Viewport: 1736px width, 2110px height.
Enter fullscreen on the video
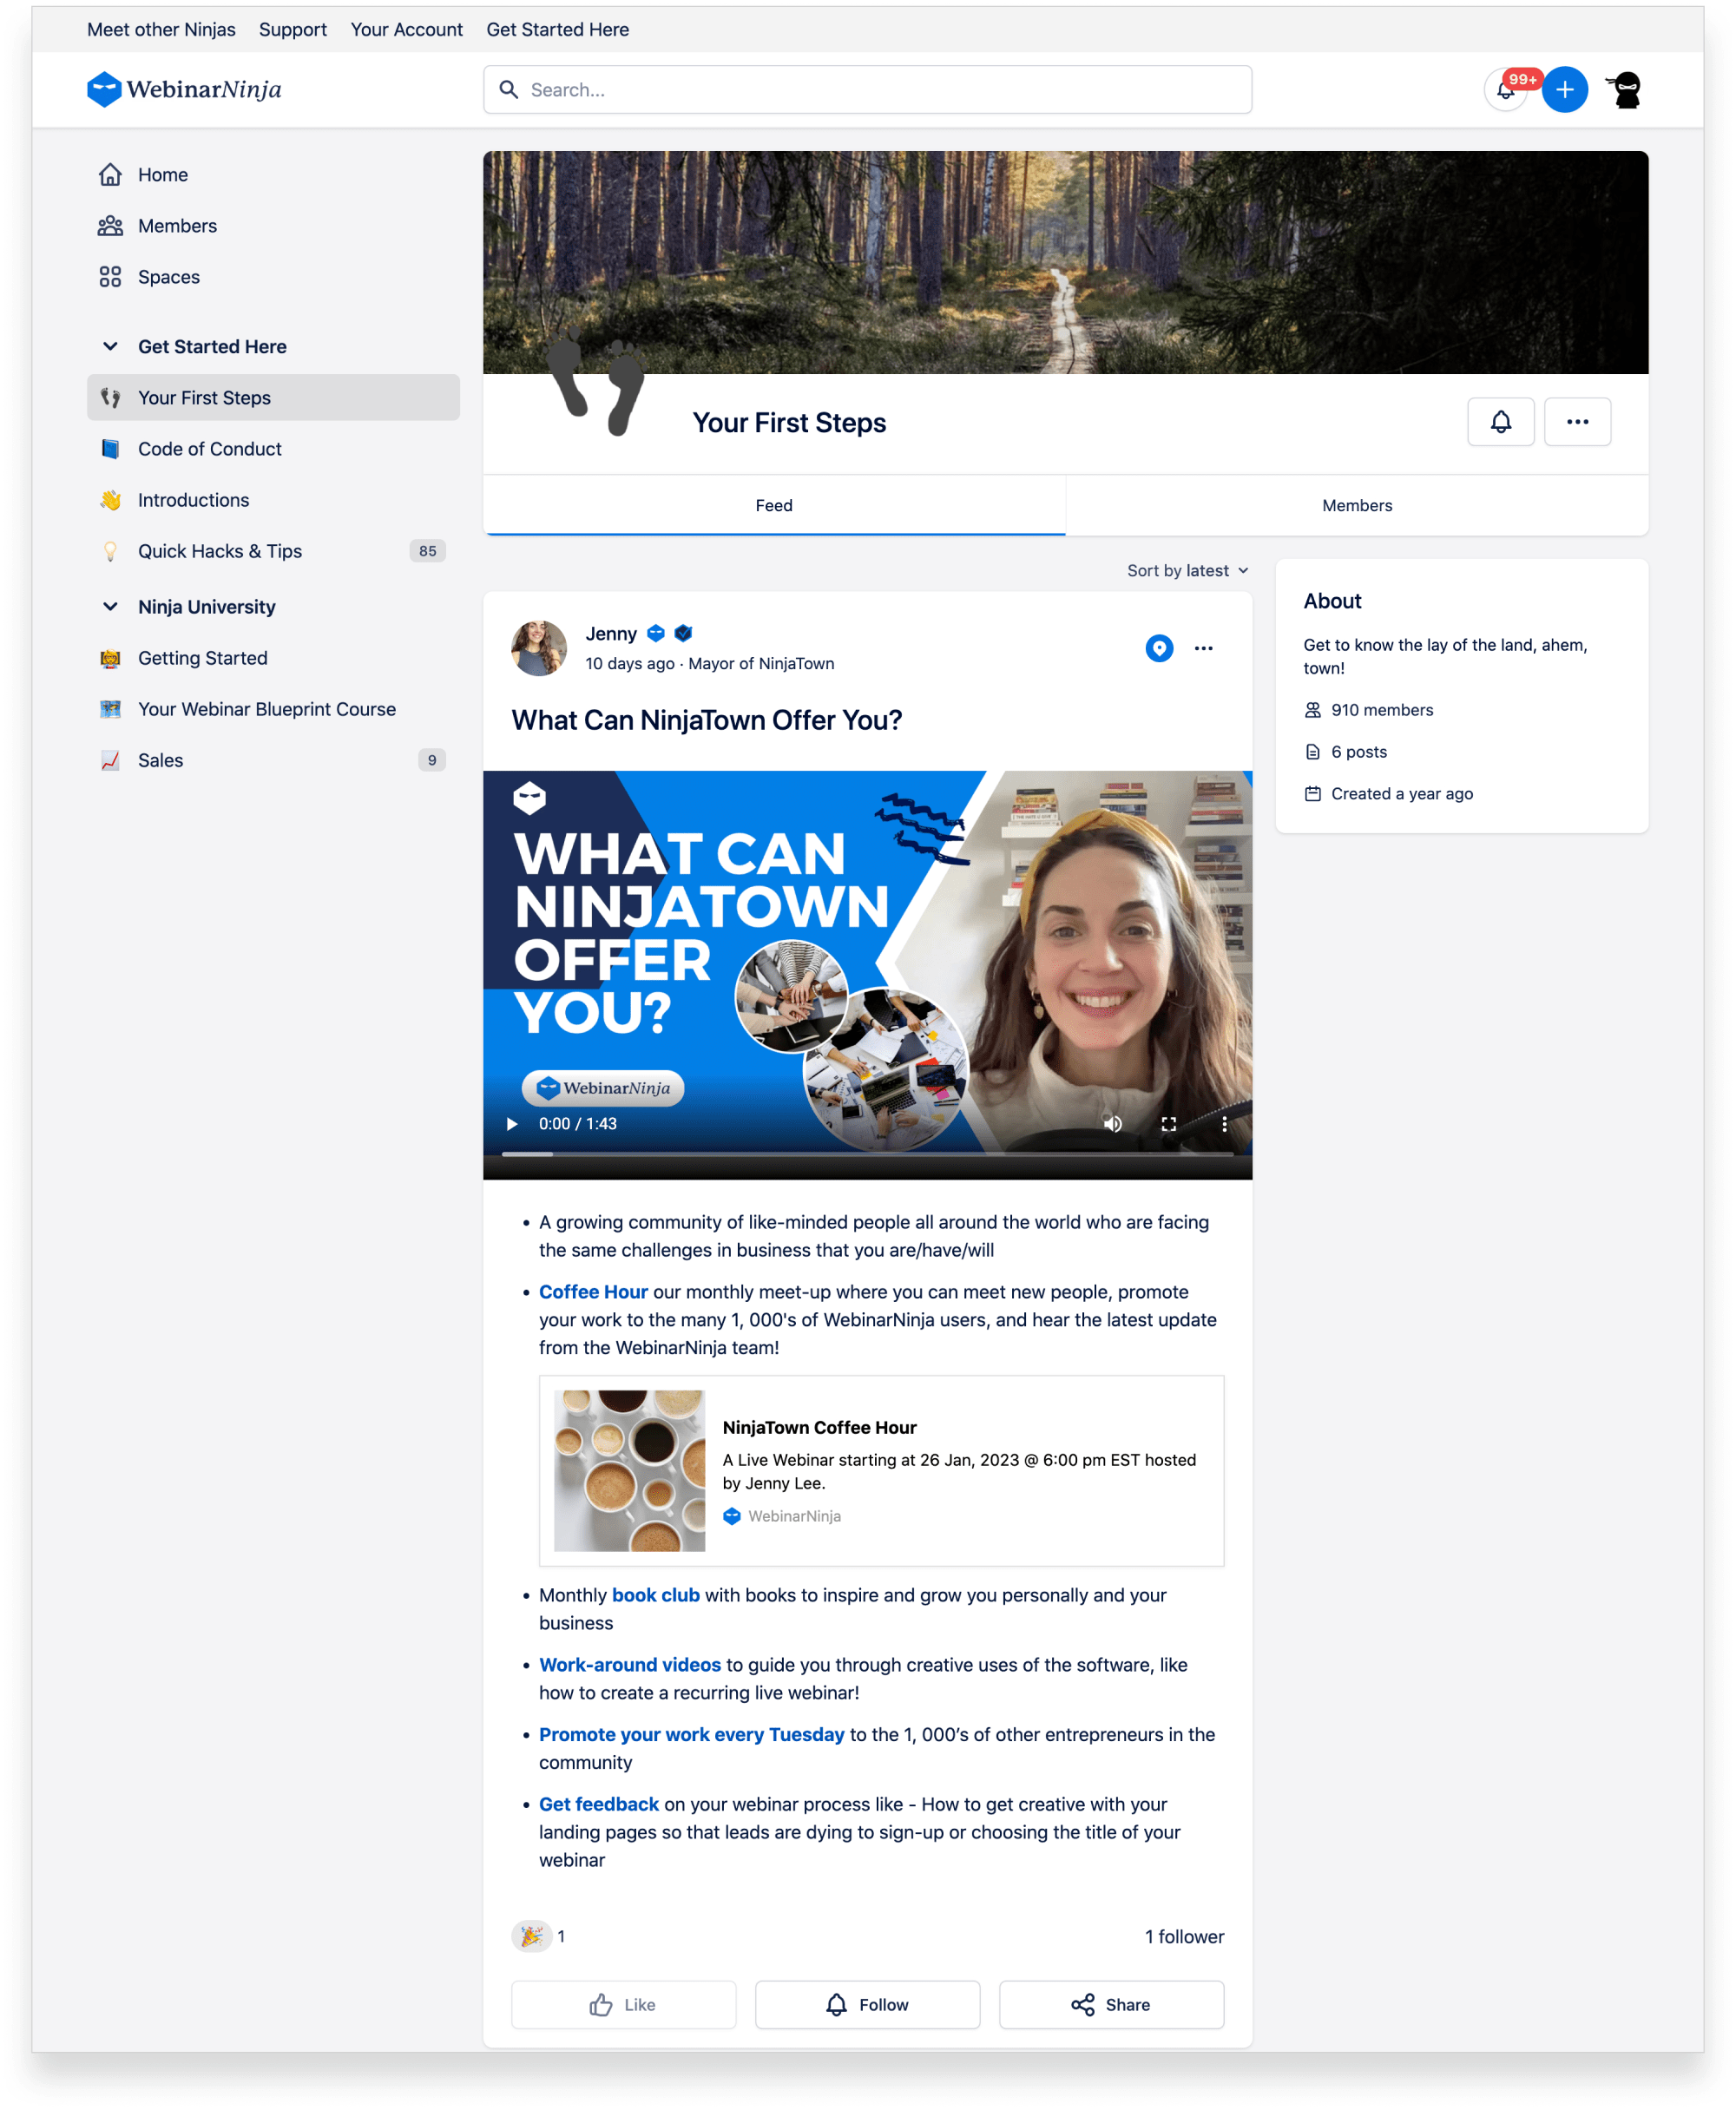[x=1168, y=1123]
